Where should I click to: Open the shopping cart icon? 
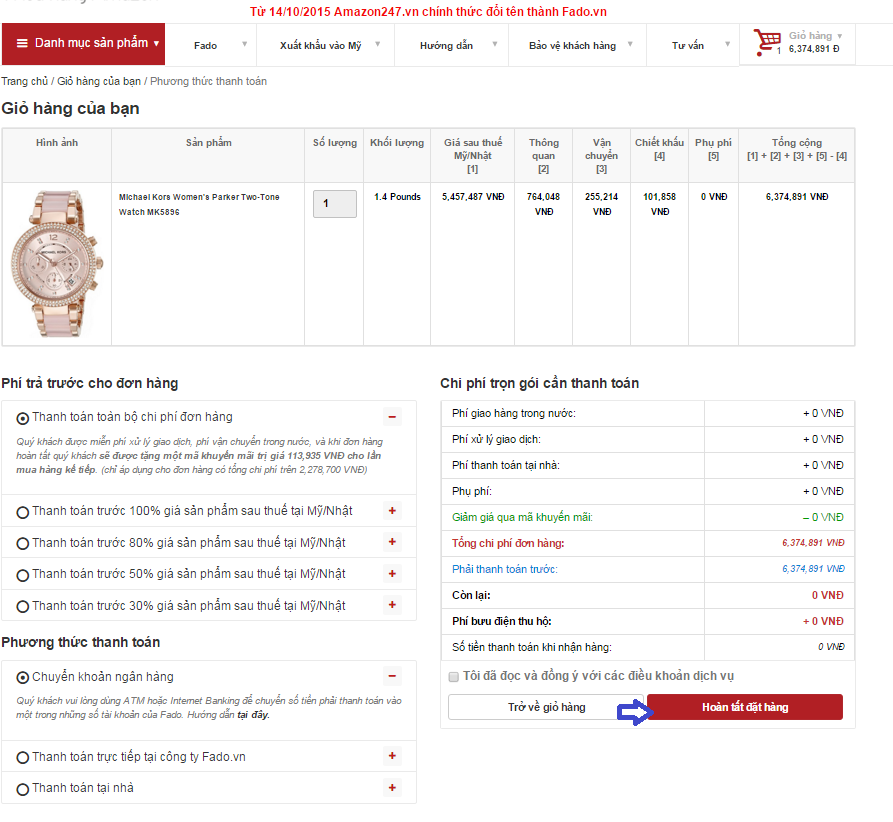(x=767, y=42)
